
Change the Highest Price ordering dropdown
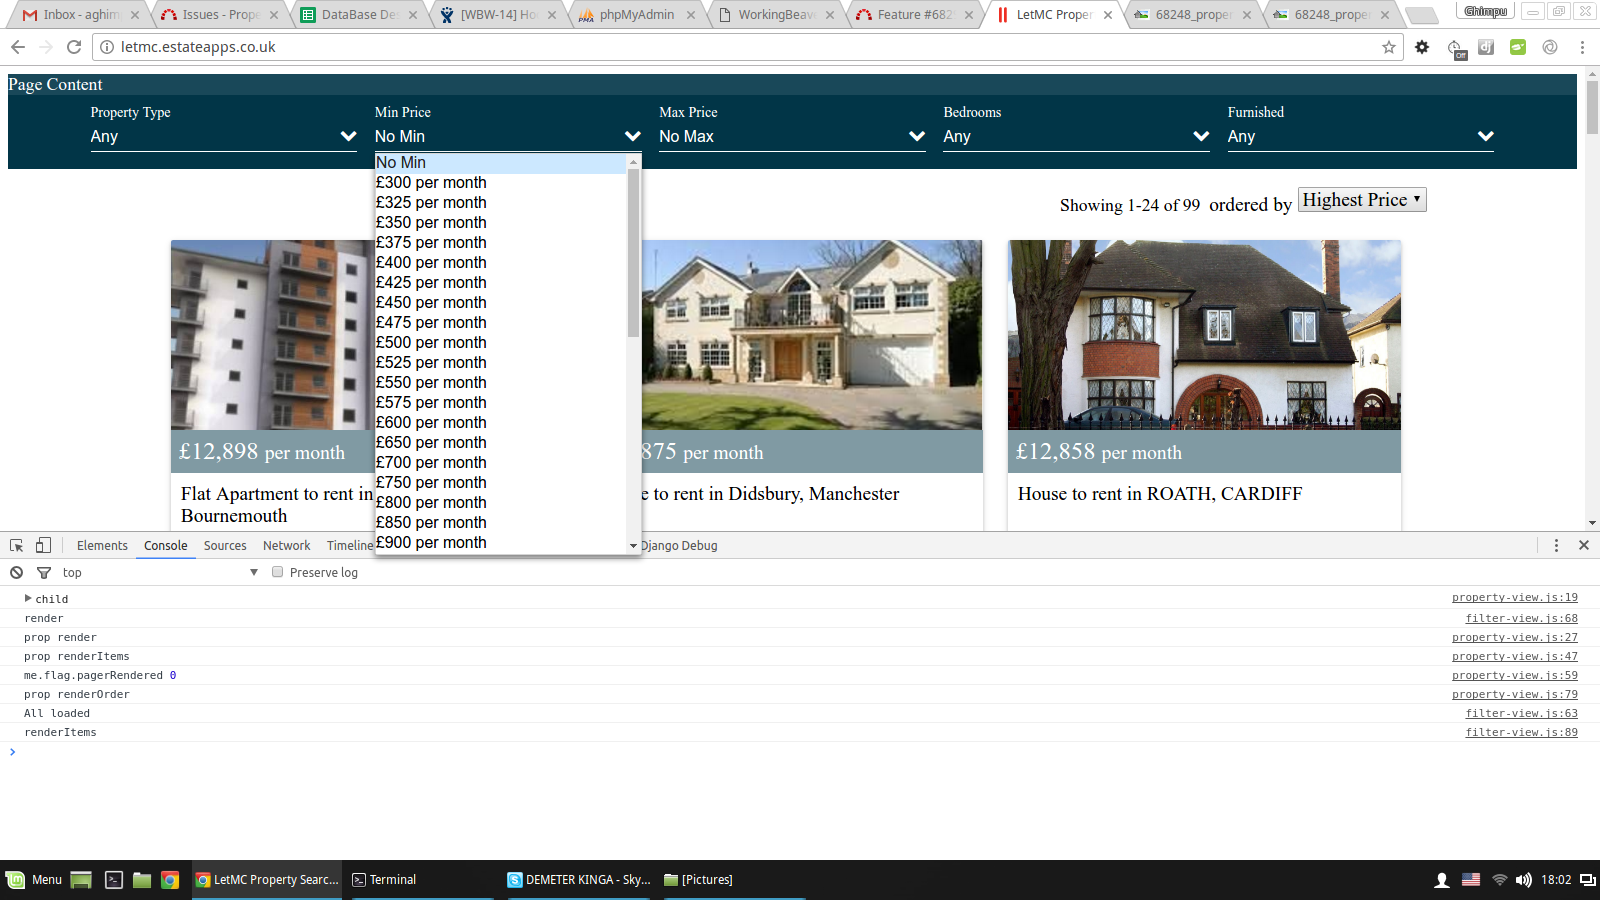(1362, 200)
